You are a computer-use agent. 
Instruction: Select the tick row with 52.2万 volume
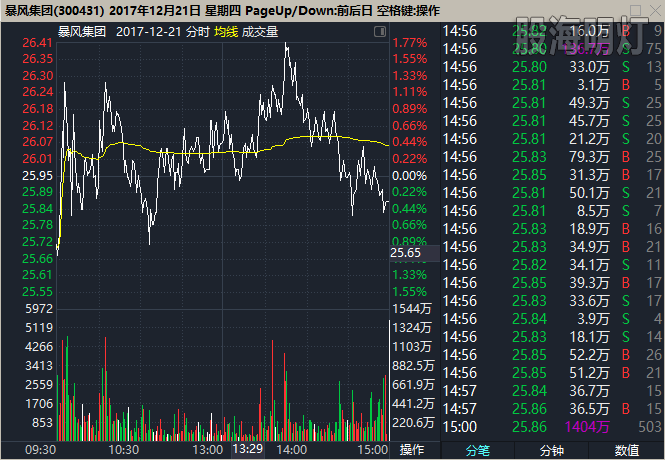[x=552, y=355]
